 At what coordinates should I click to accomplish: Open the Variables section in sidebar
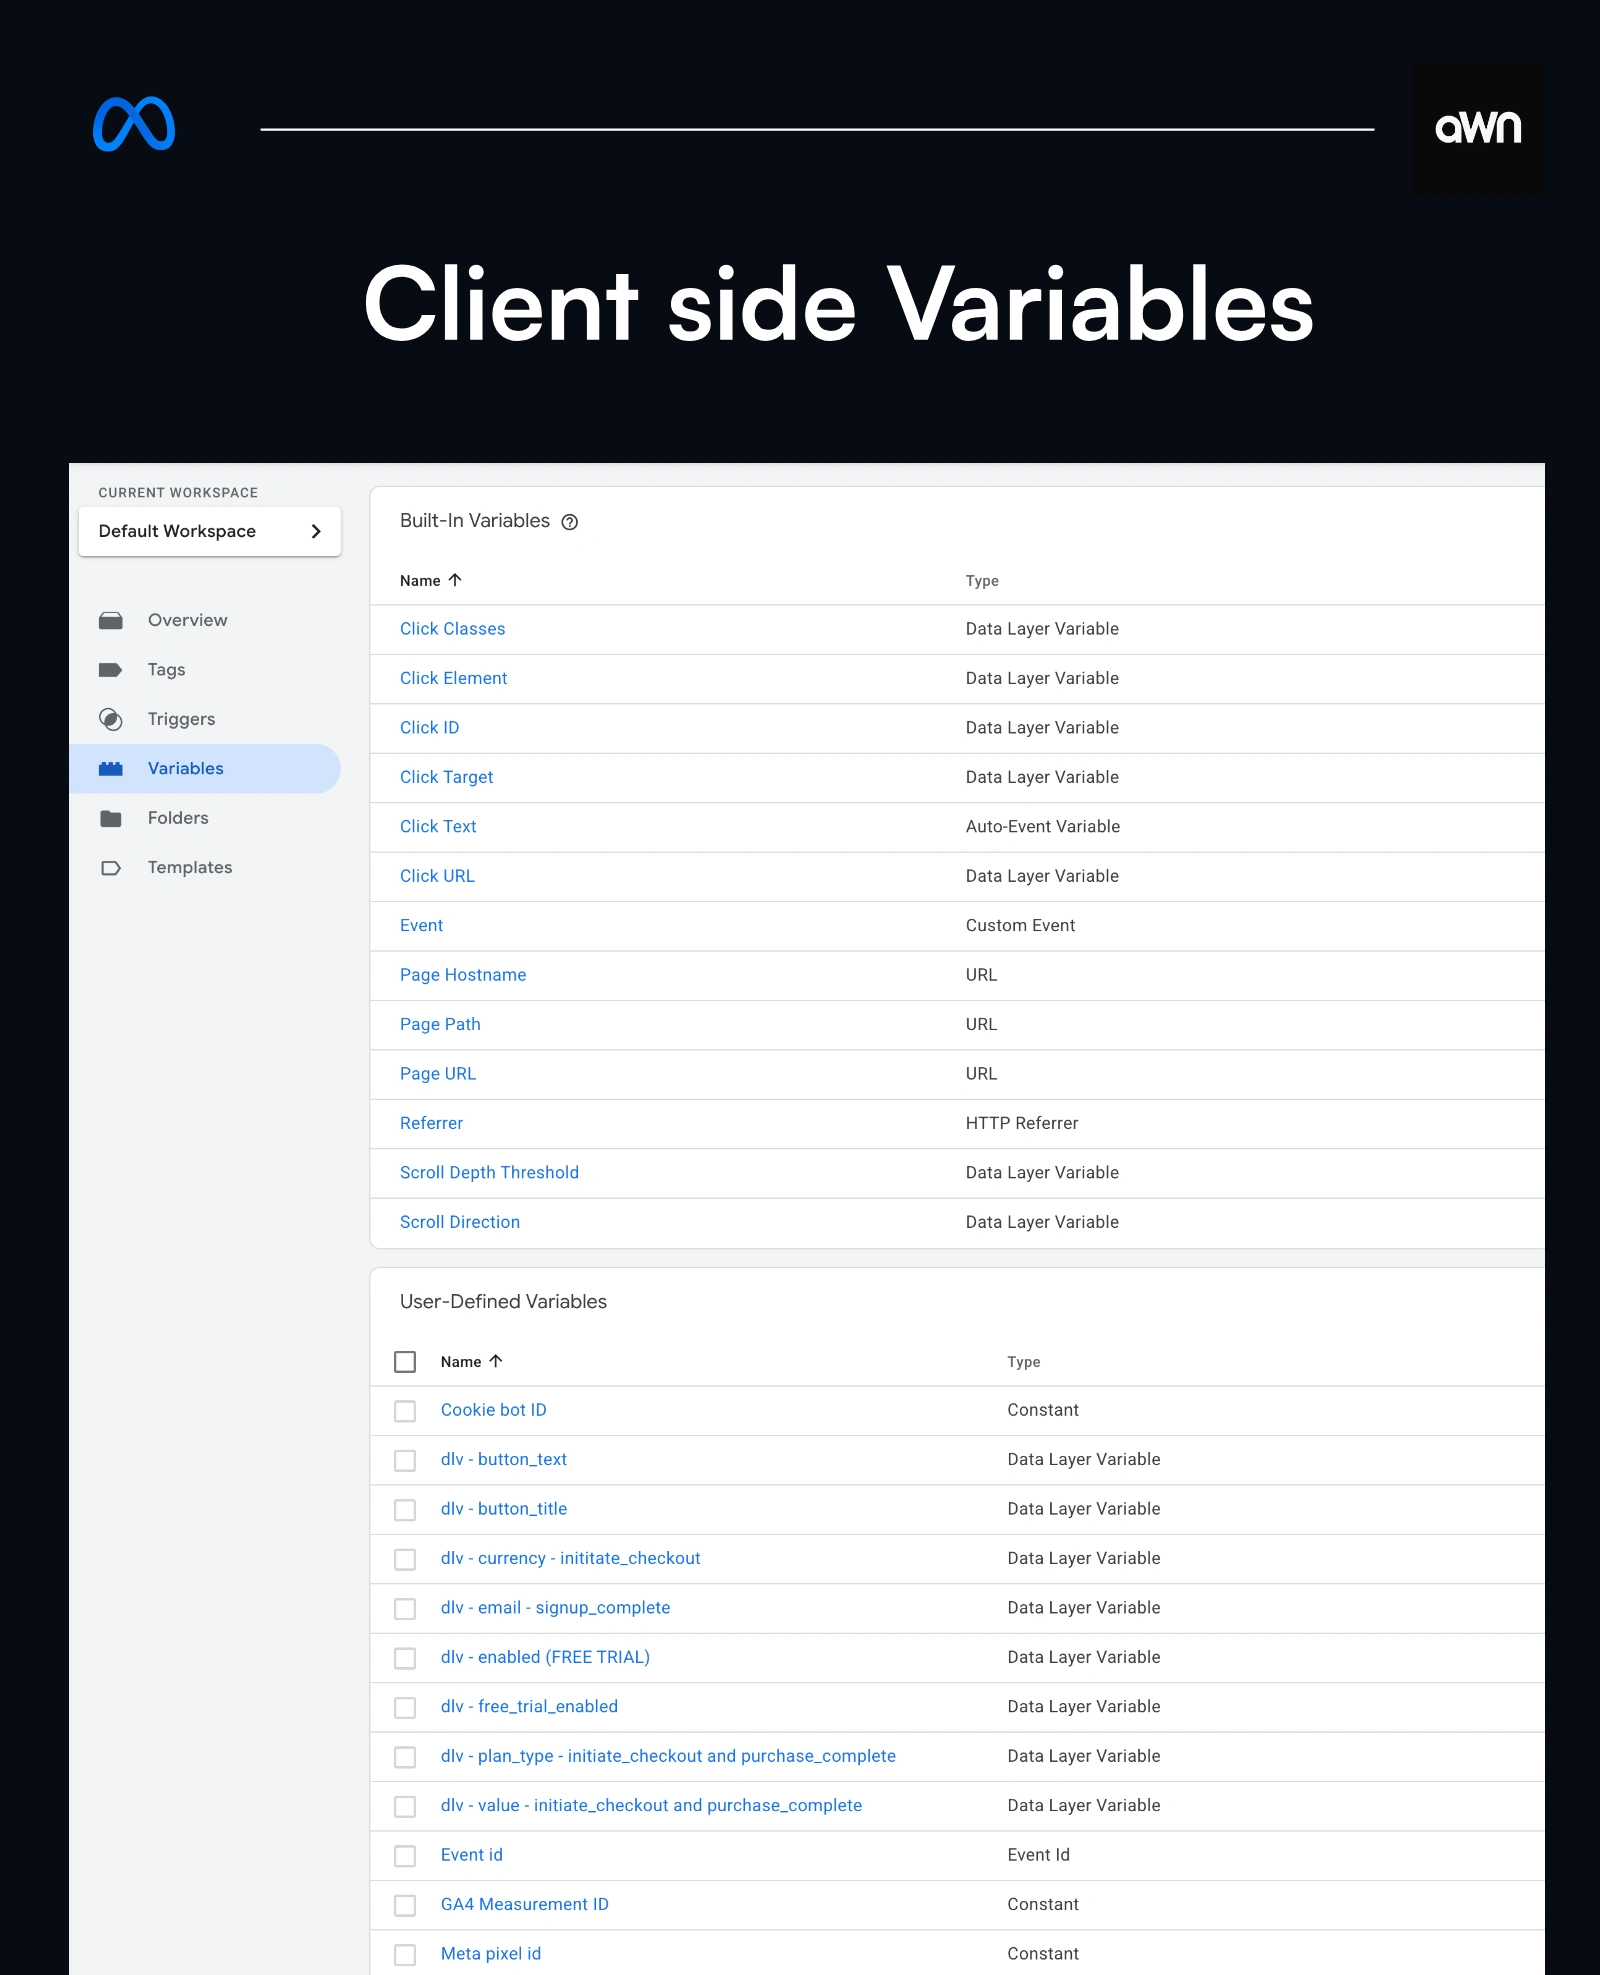186,769
